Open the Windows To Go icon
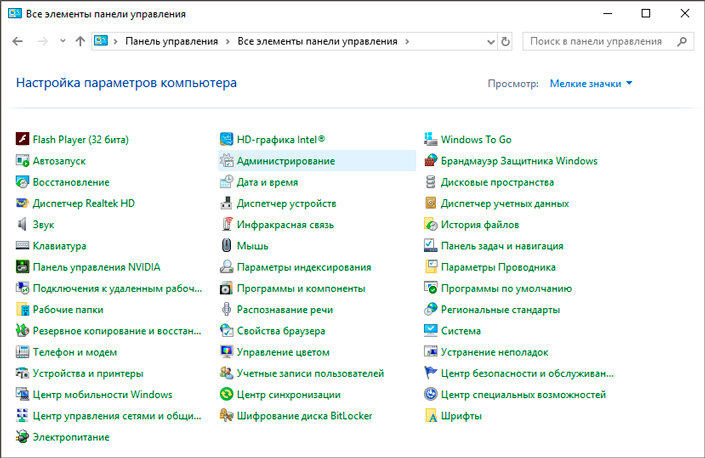The width and height of the screenshot is (705, 458). tap(430, 139)
